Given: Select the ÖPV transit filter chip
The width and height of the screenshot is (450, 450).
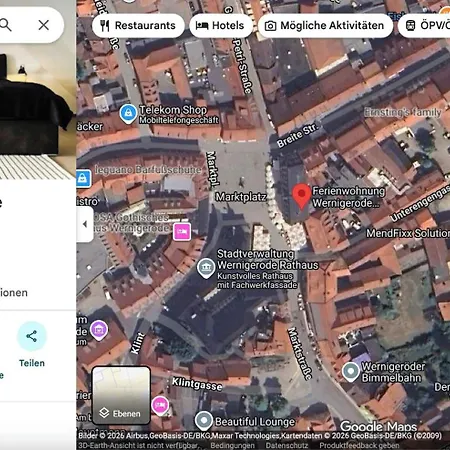Looking at the screenshot, I should pos(424,26).
